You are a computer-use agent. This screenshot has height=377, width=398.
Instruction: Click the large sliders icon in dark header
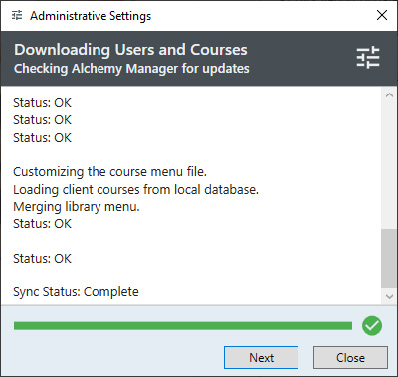[368, 57]
